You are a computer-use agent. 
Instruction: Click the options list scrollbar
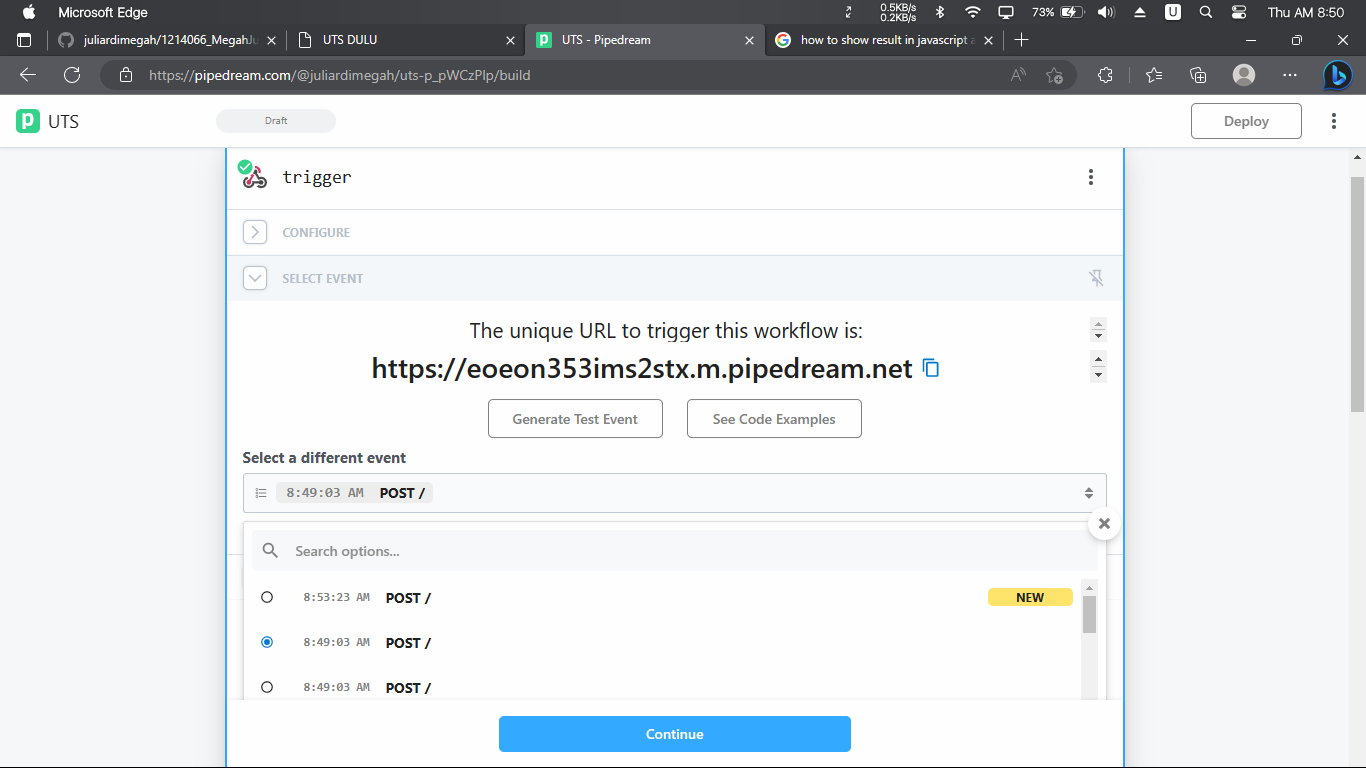click(x=1089, y=614)
